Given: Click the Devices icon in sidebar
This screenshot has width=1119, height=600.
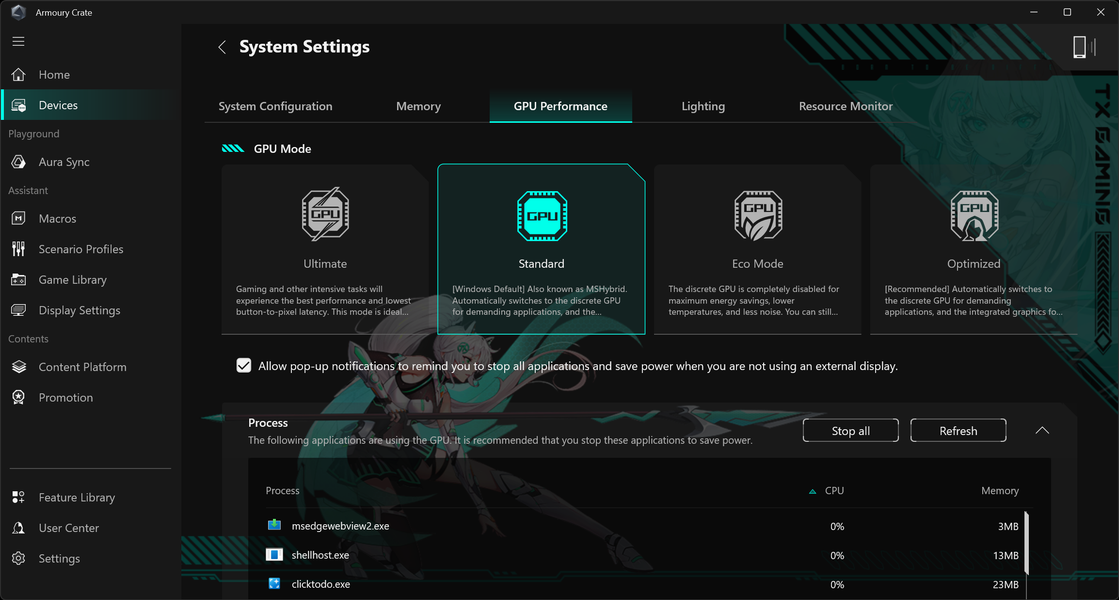Looking at the screenshot, I should (x=19, y=105).
